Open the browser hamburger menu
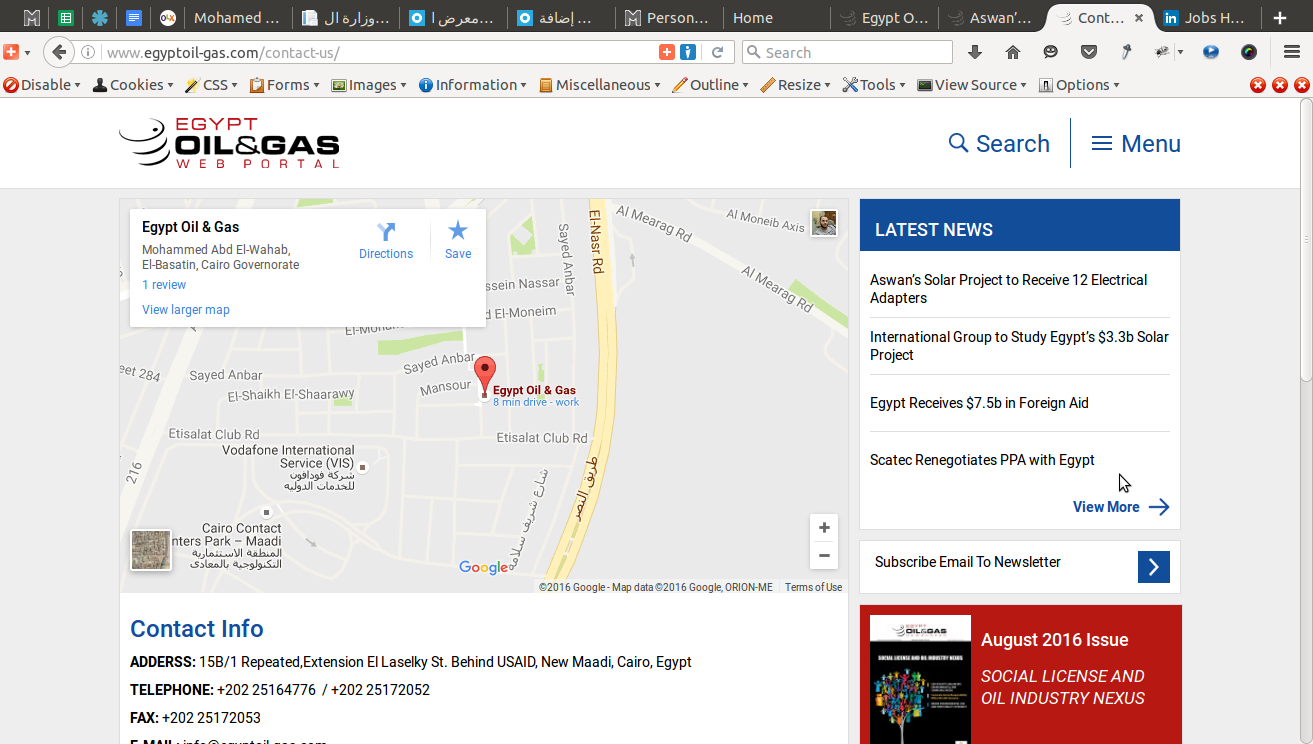Viewport: 1313px width, 744px height. (x=1292, y=52)
